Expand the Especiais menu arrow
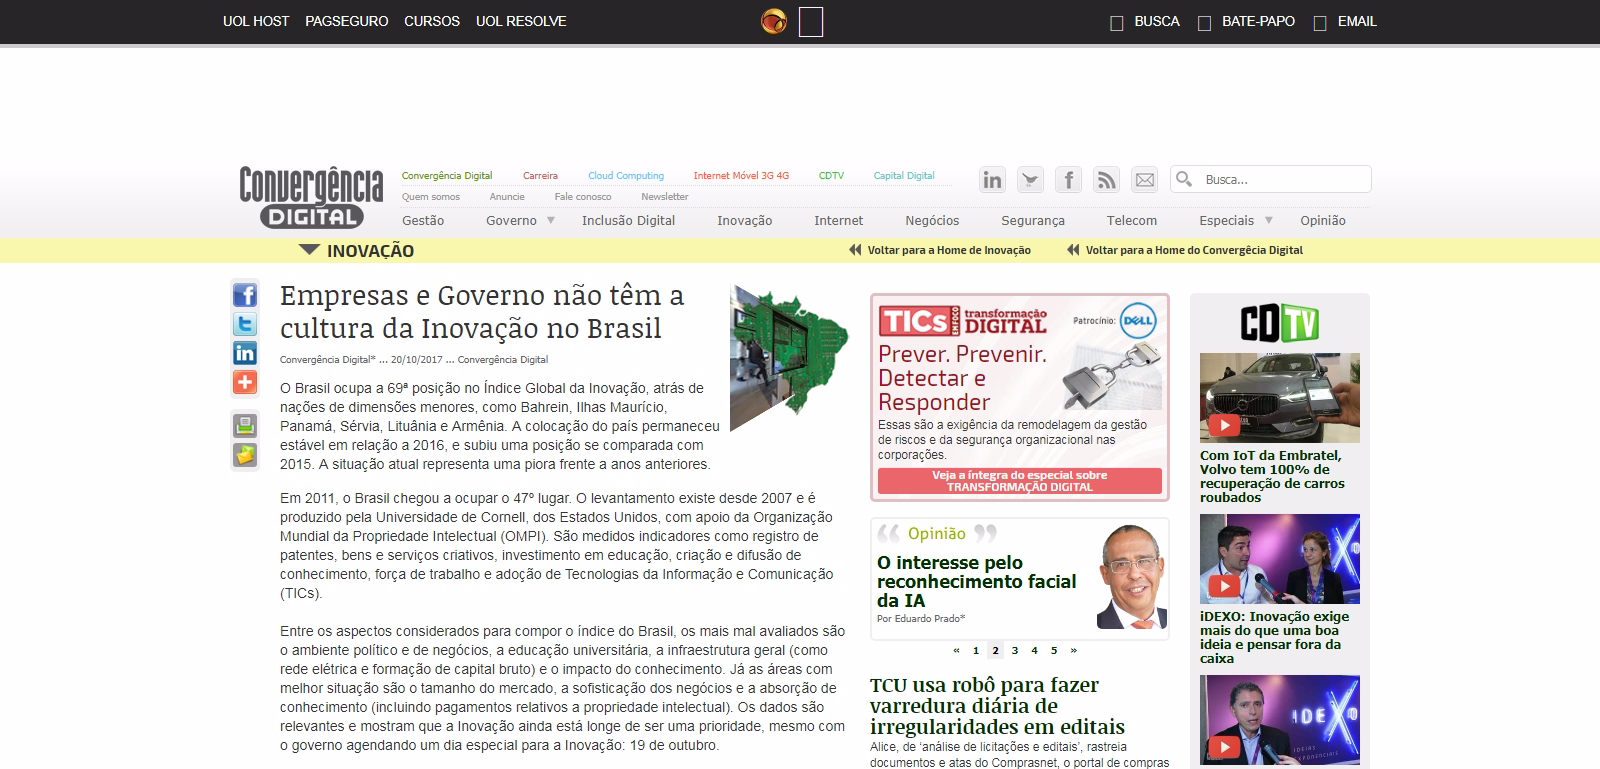The height and width of the screenshot is (769, 1600). pos(1269,220)
